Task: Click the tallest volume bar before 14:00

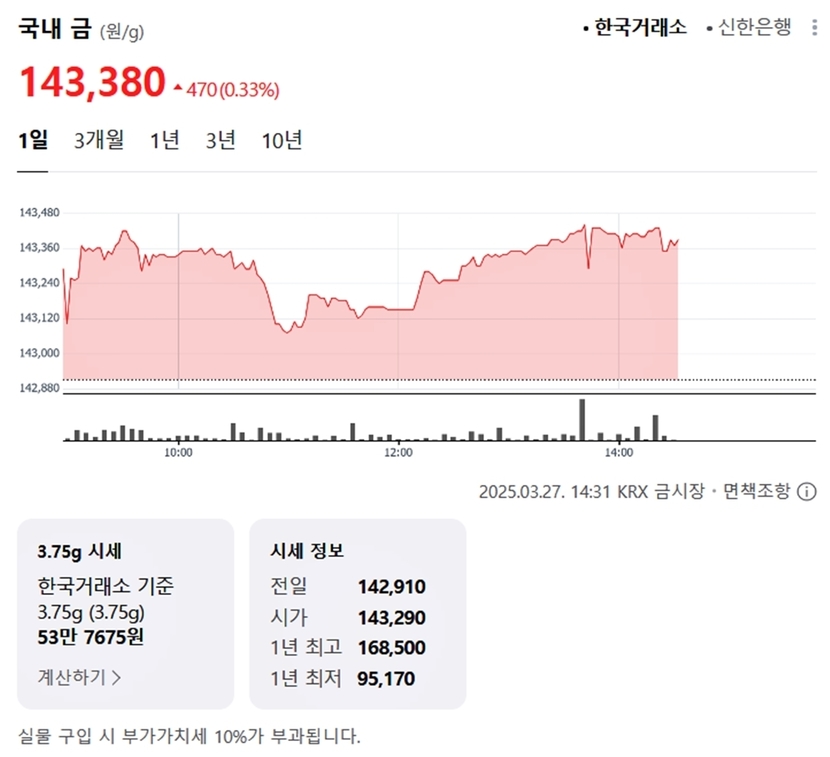Action: (582, 420)
